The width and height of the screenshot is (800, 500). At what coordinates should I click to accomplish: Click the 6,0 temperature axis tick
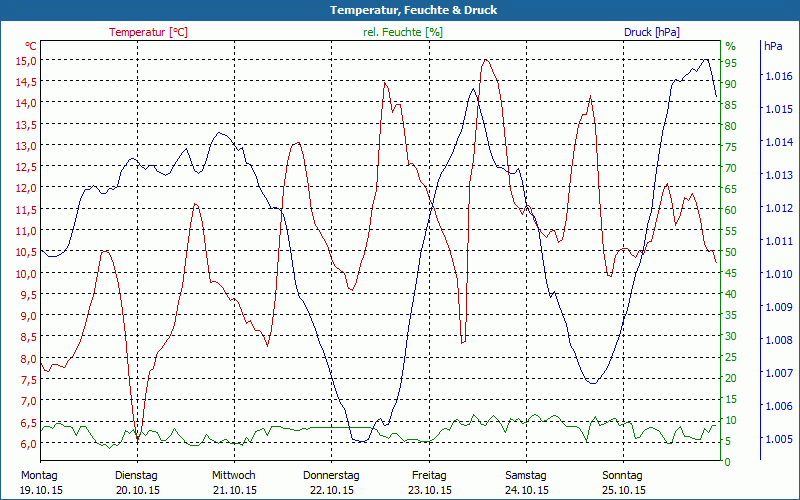click(26, 443)
